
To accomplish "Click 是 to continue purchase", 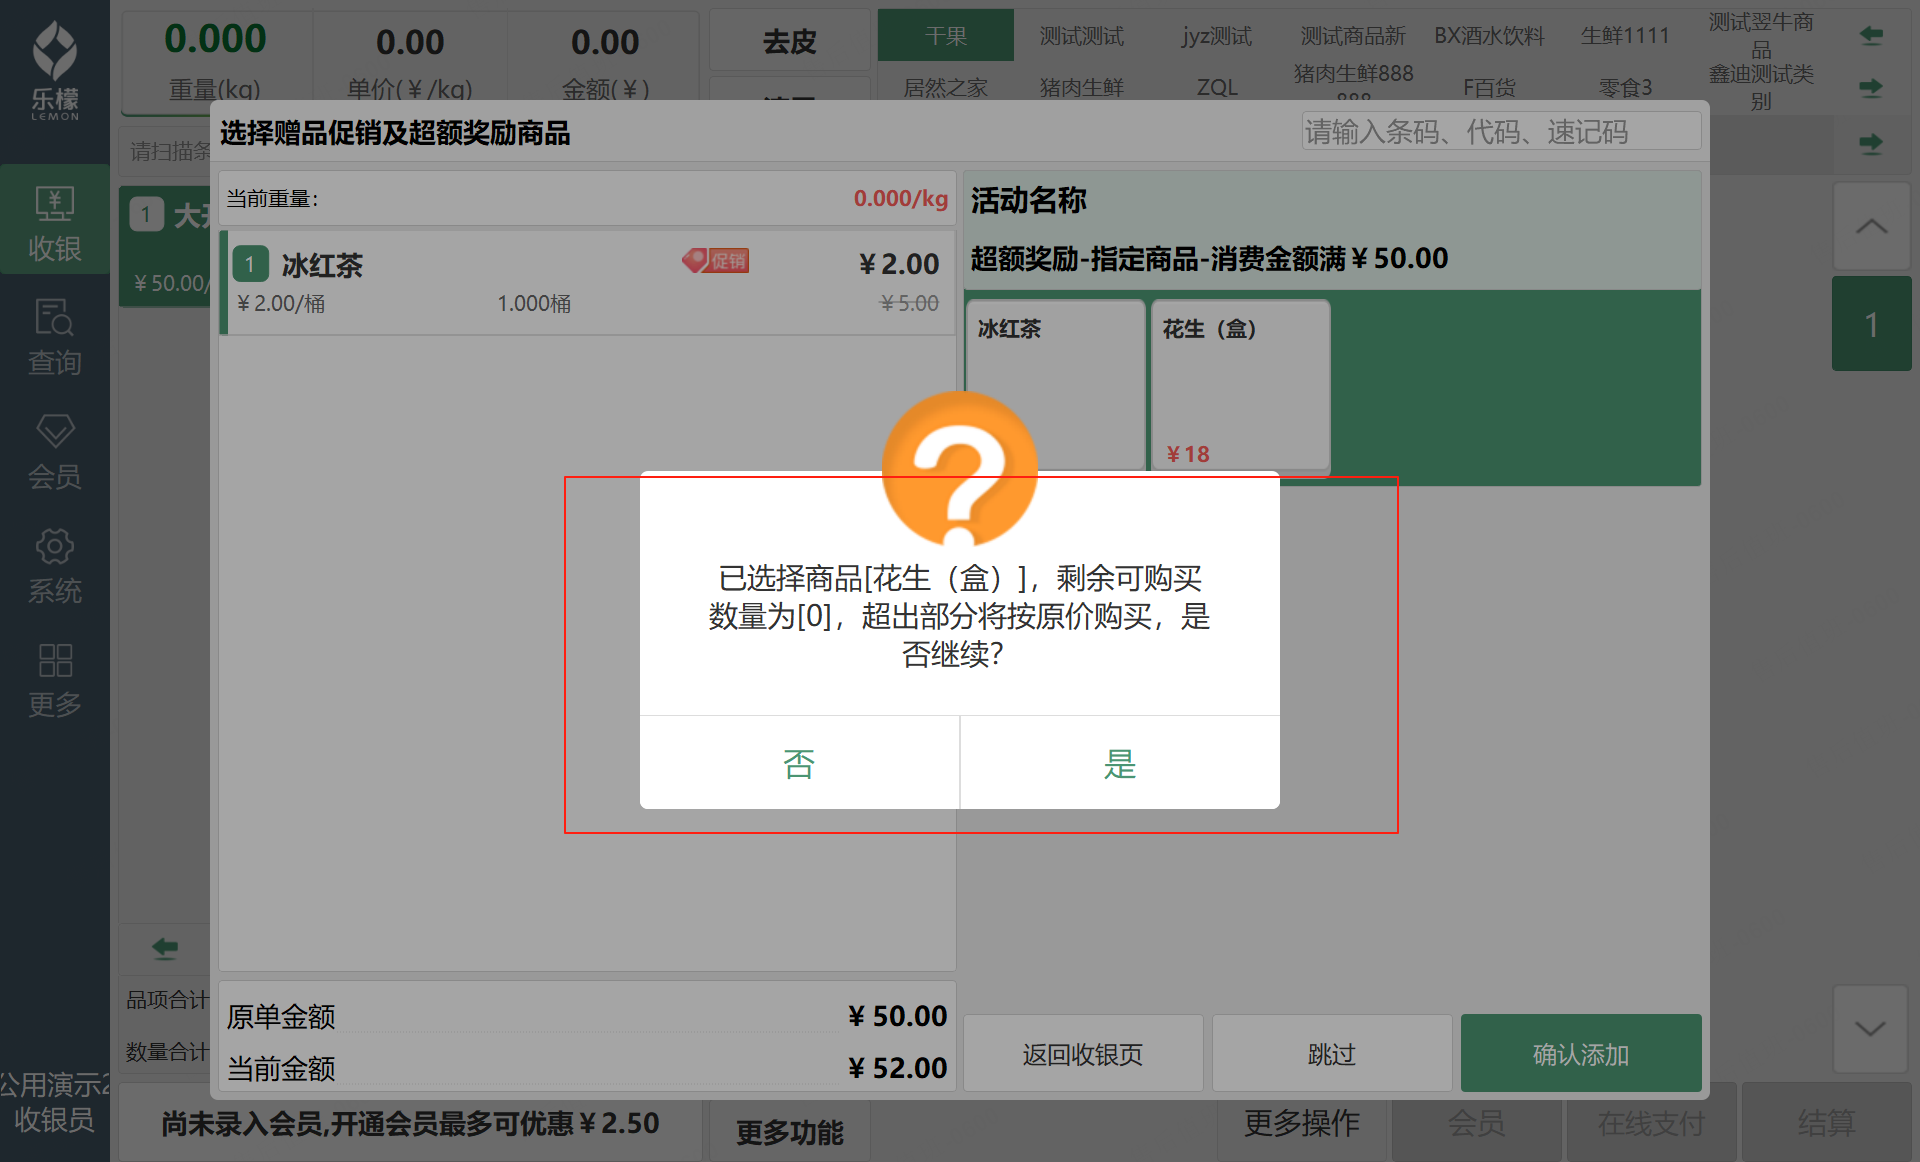I will pyautogui.click(x=1120, y=763).
